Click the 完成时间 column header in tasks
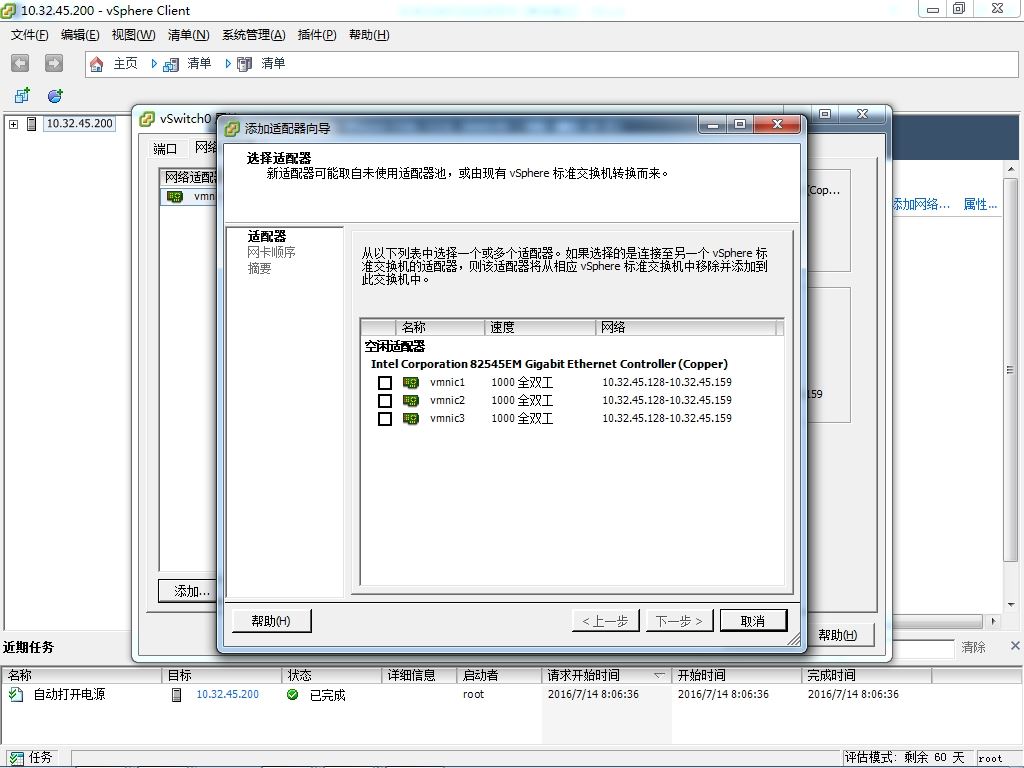The image size is (1024, 768). pyautogui.click(x=866, y=675)
